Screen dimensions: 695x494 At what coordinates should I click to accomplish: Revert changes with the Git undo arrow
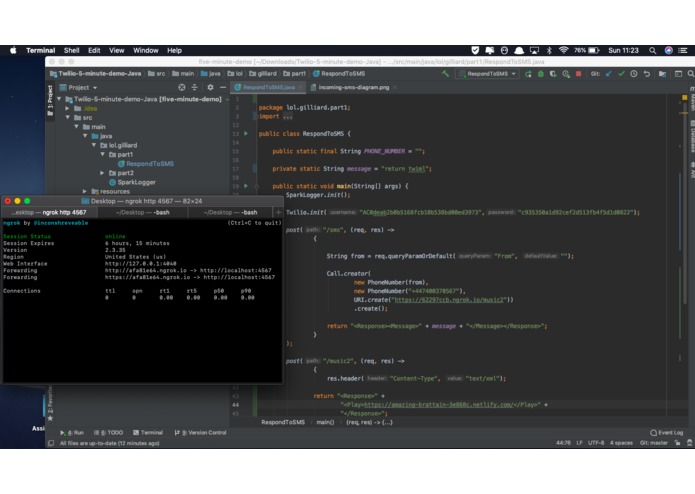click(647, 74)
